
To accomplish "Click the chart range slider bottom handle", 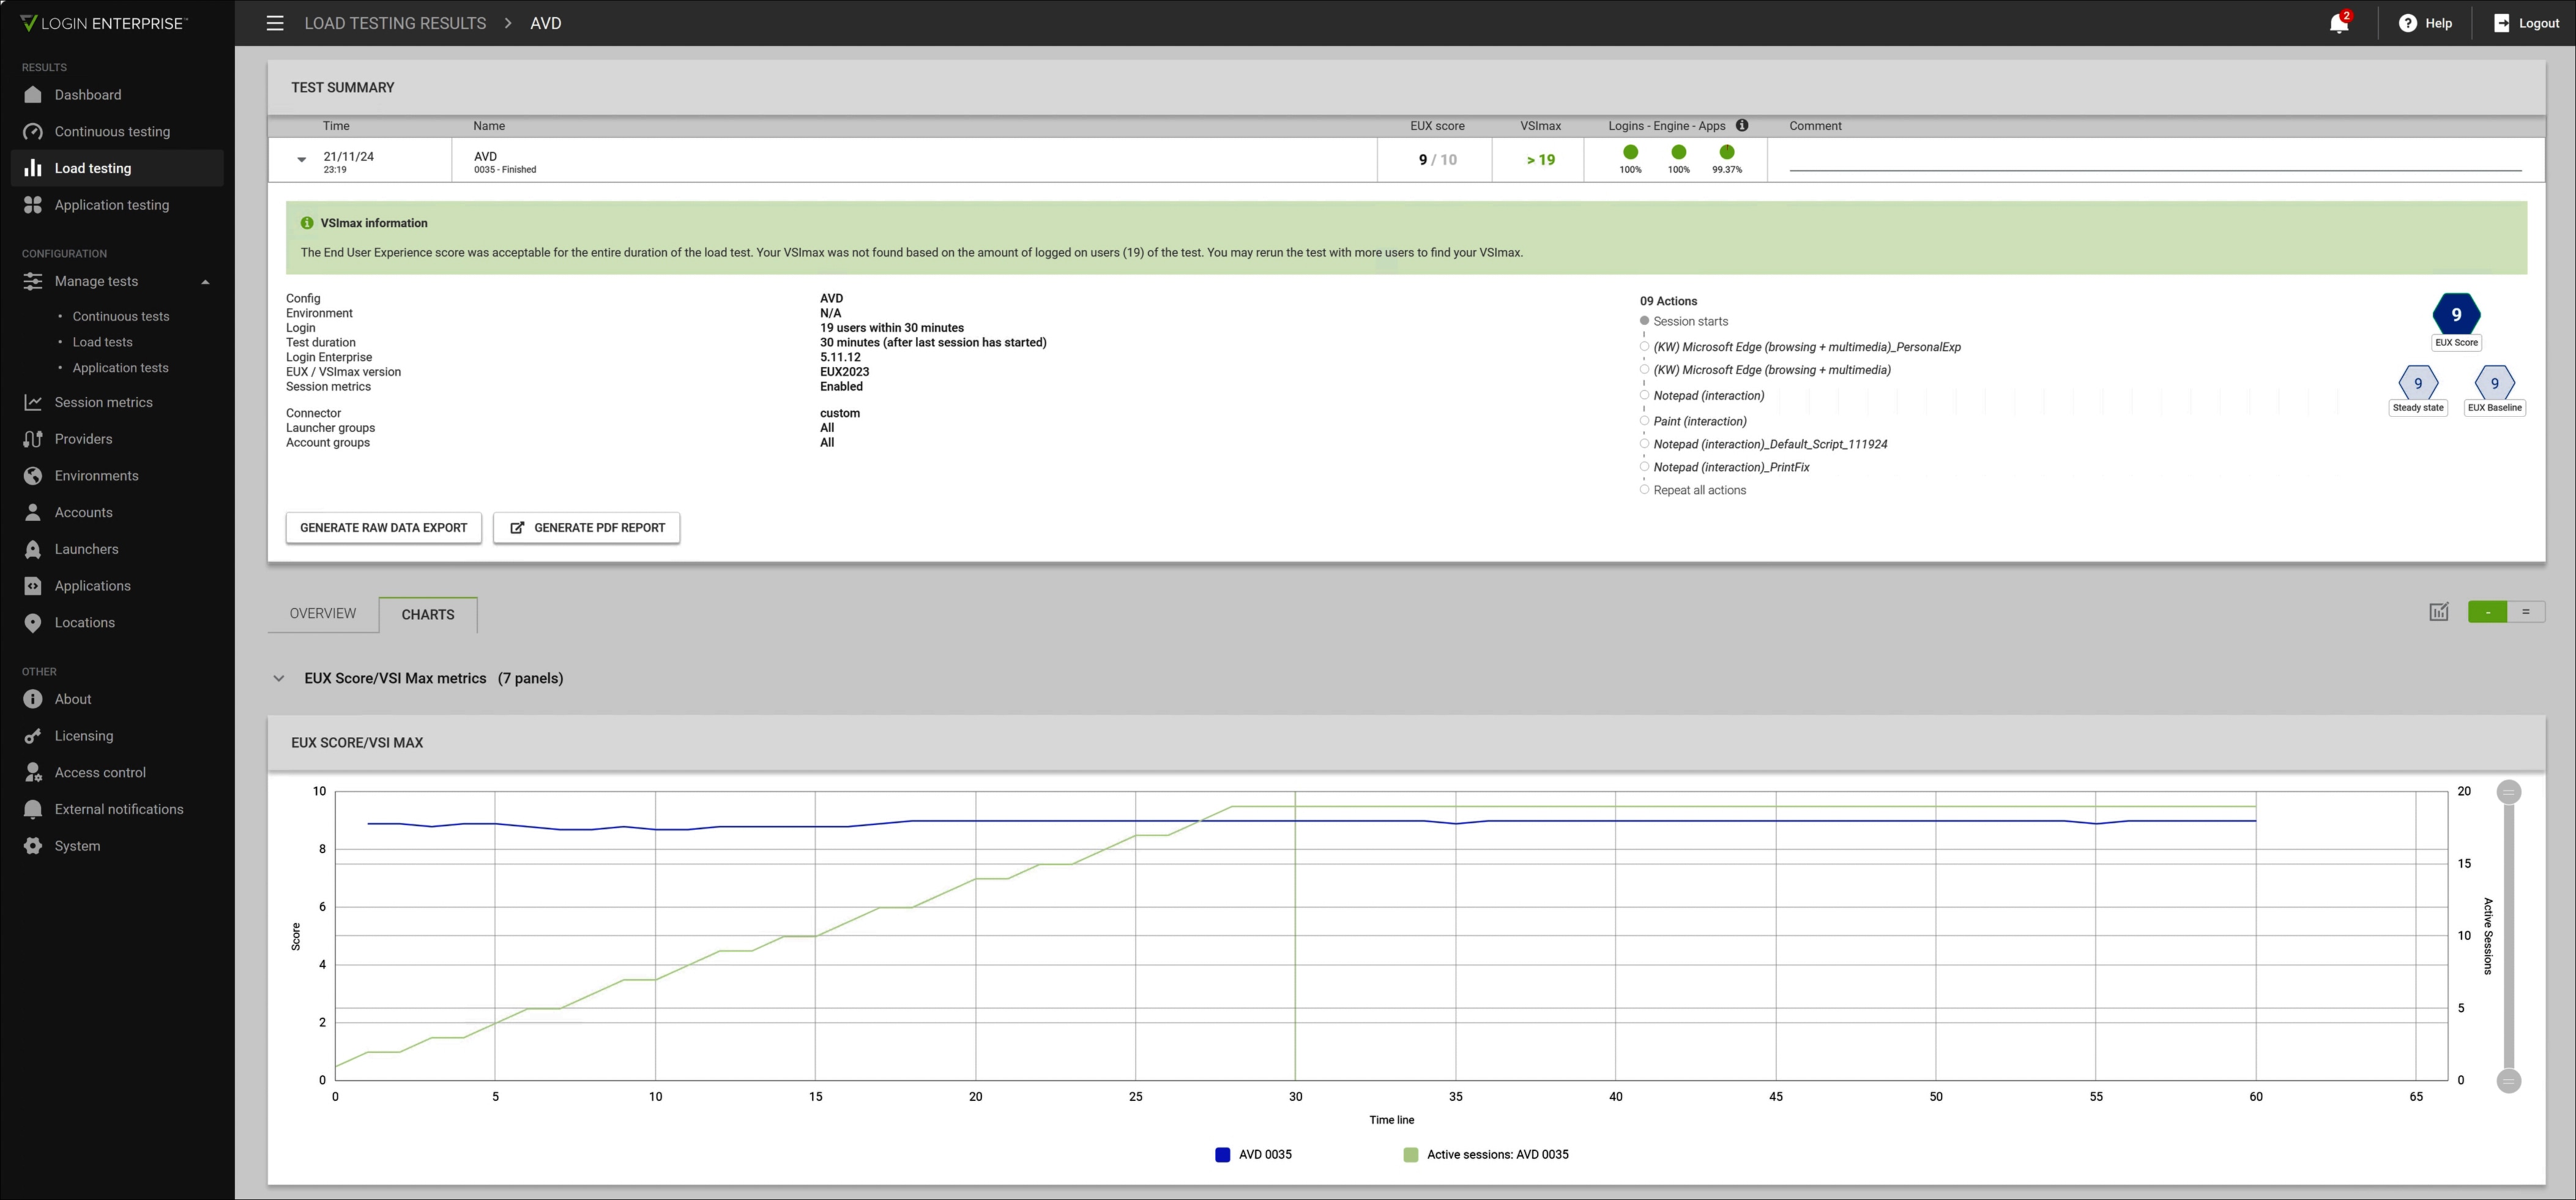I will 2508,1081.
